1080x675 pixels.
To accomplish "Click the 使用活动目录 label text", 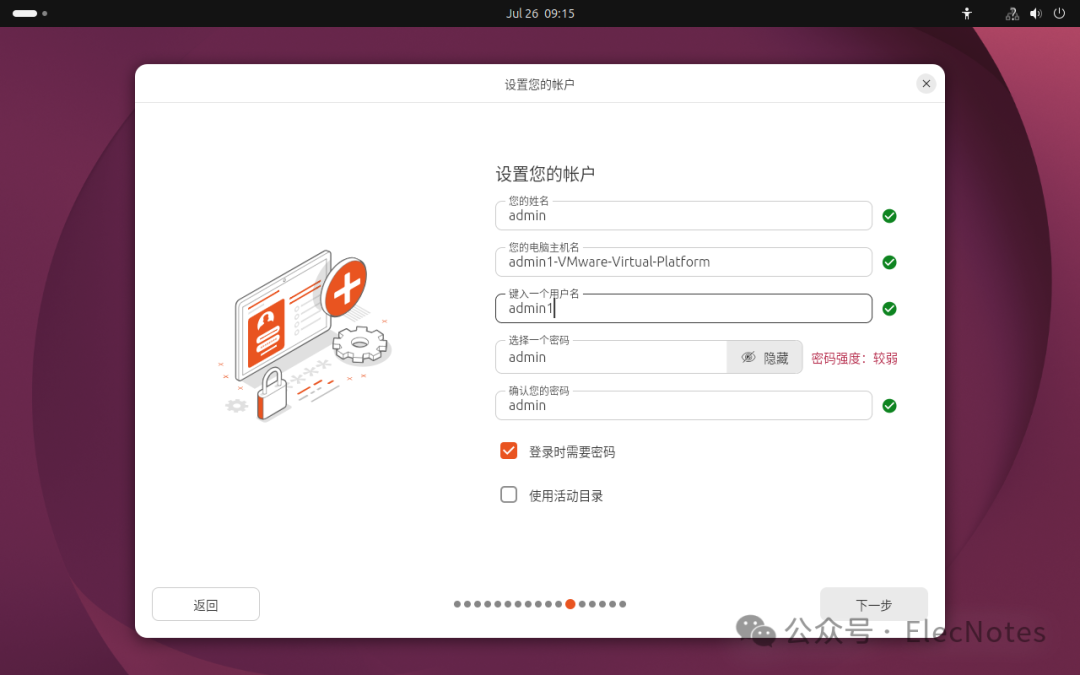I will pos(565,496).
